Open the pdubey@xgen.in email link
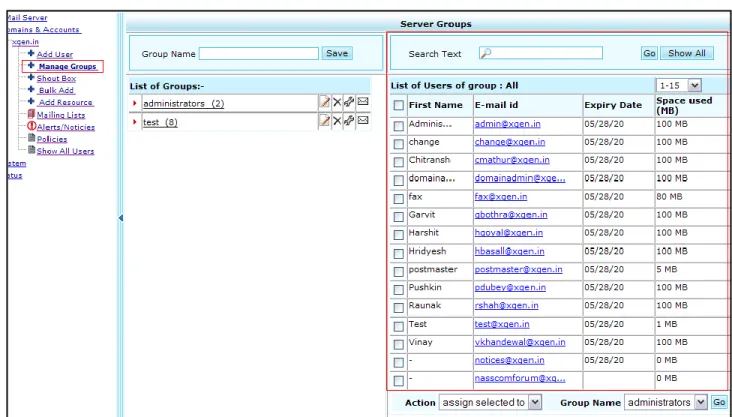732x417 pixels. point(510,288)
